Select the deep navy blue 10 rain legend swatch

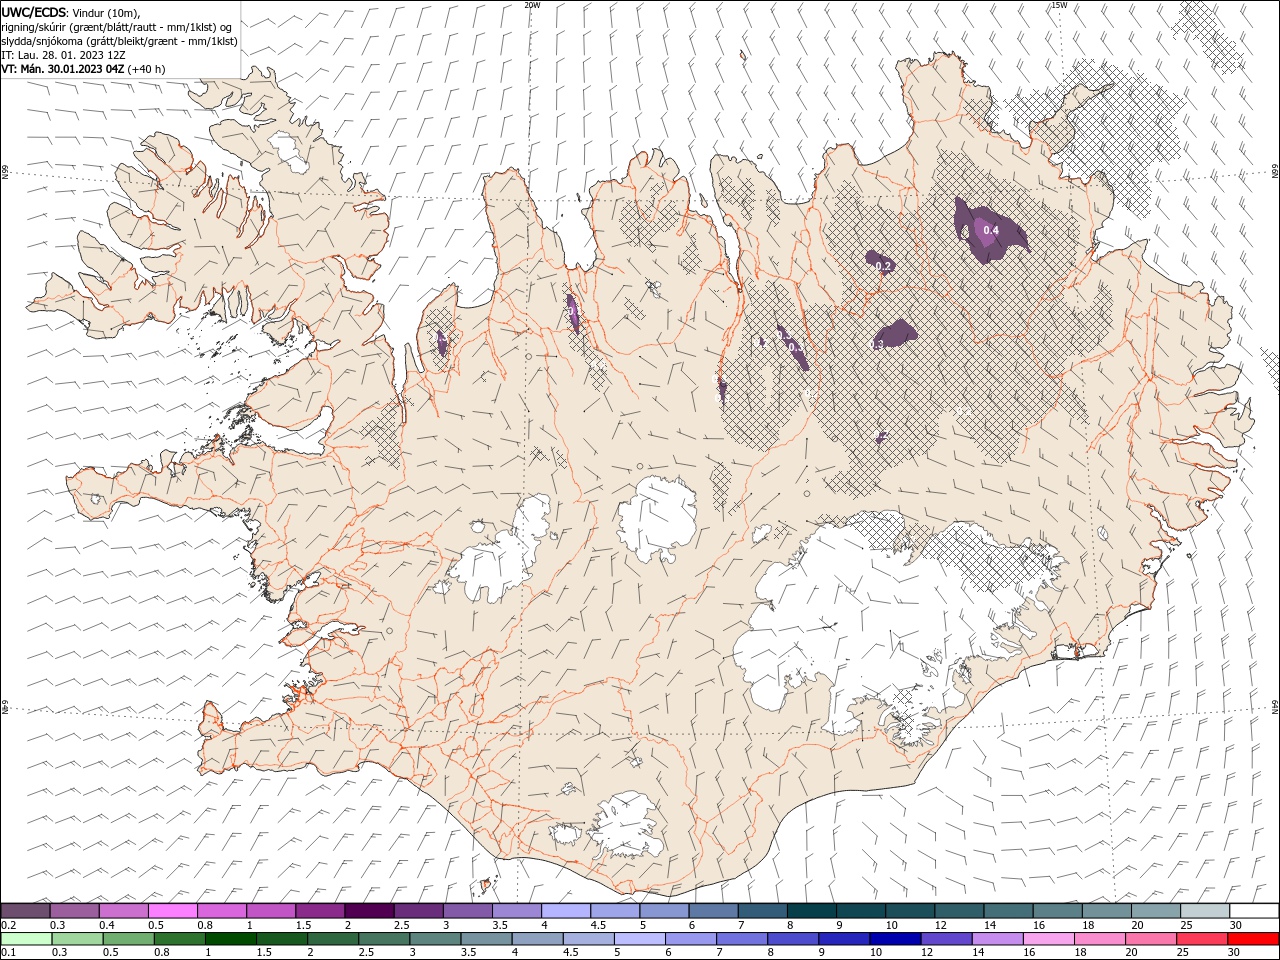(x=895, y=939)
